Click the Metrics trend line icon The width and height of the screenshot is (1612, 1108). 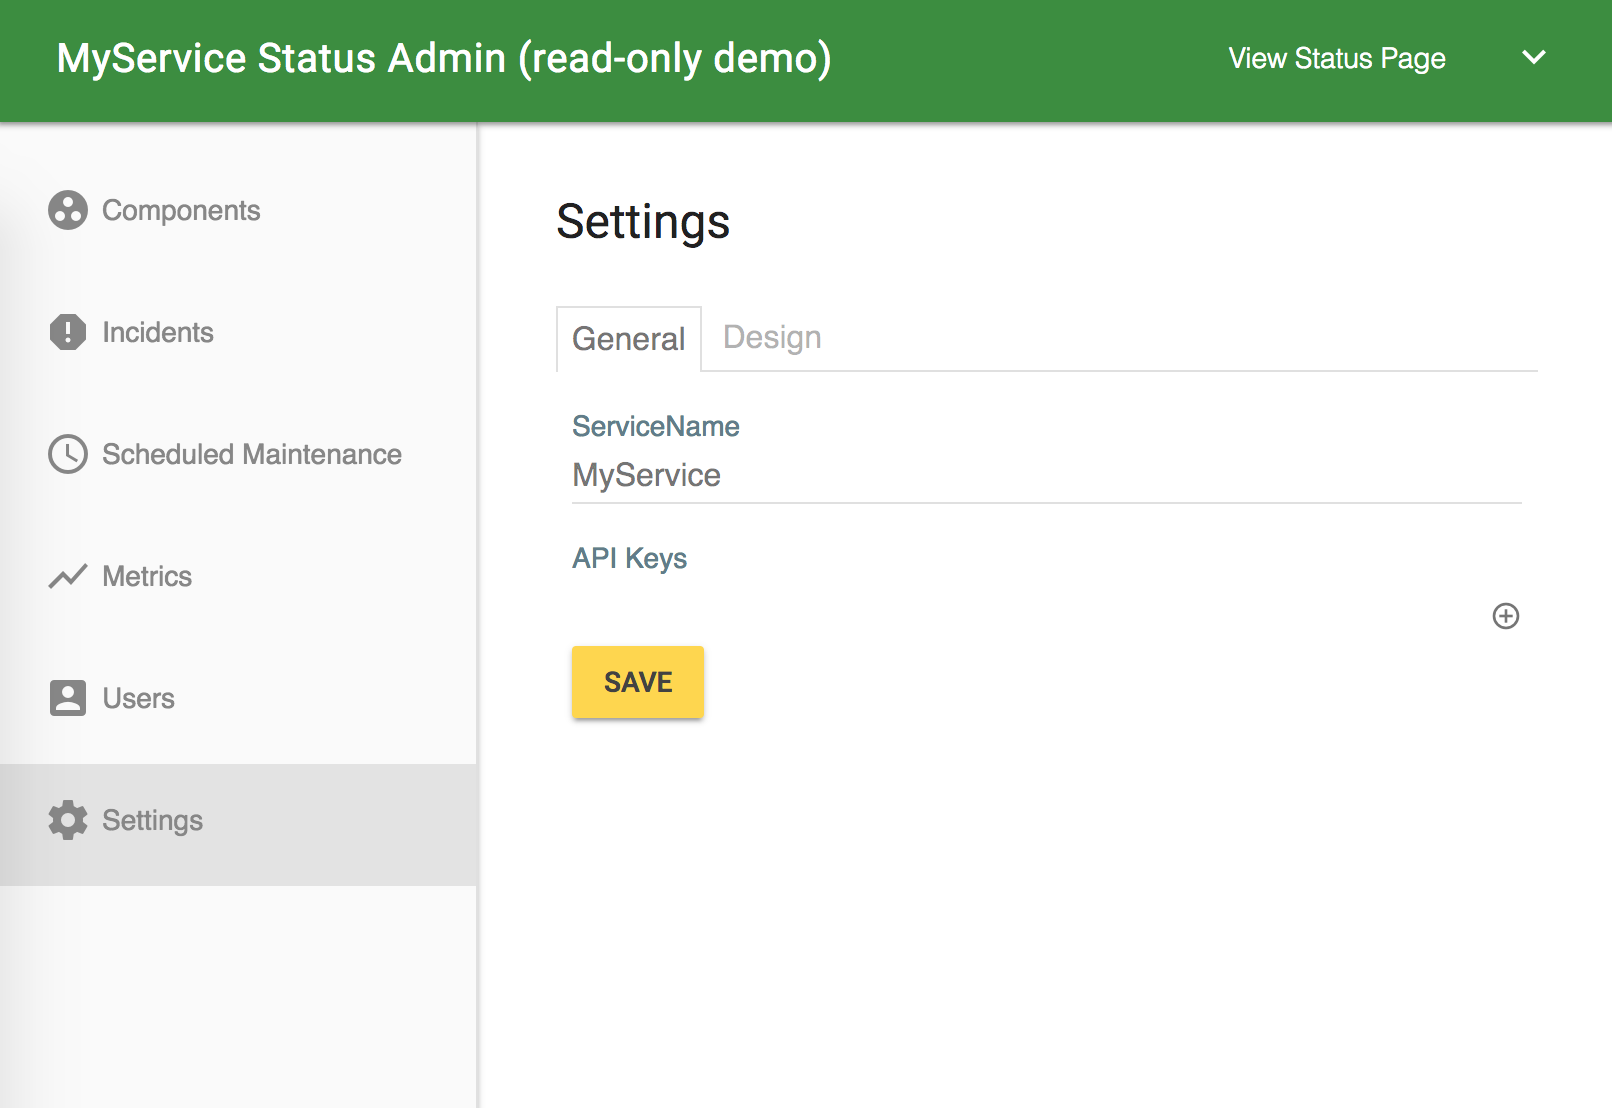68,576
